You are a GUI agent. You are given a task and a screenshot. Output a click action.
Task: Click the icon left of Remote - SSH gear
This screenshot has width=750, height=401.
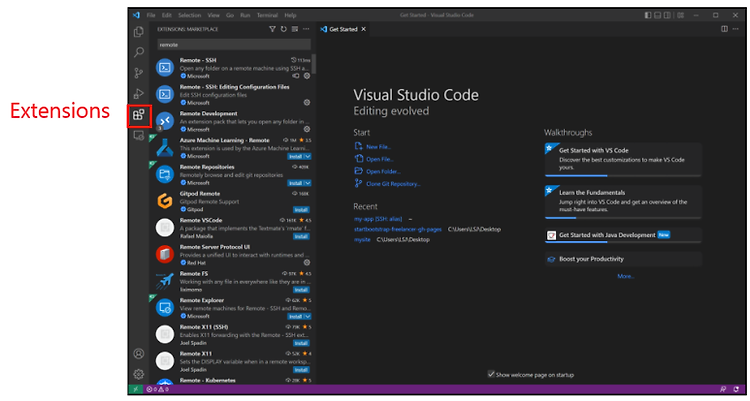tap(296, 76)
